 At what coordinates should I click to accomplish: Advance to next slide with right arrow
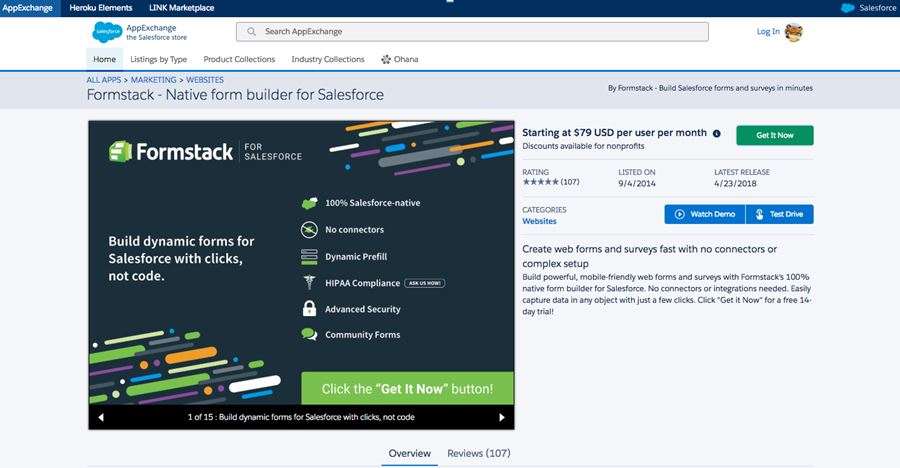502,417
